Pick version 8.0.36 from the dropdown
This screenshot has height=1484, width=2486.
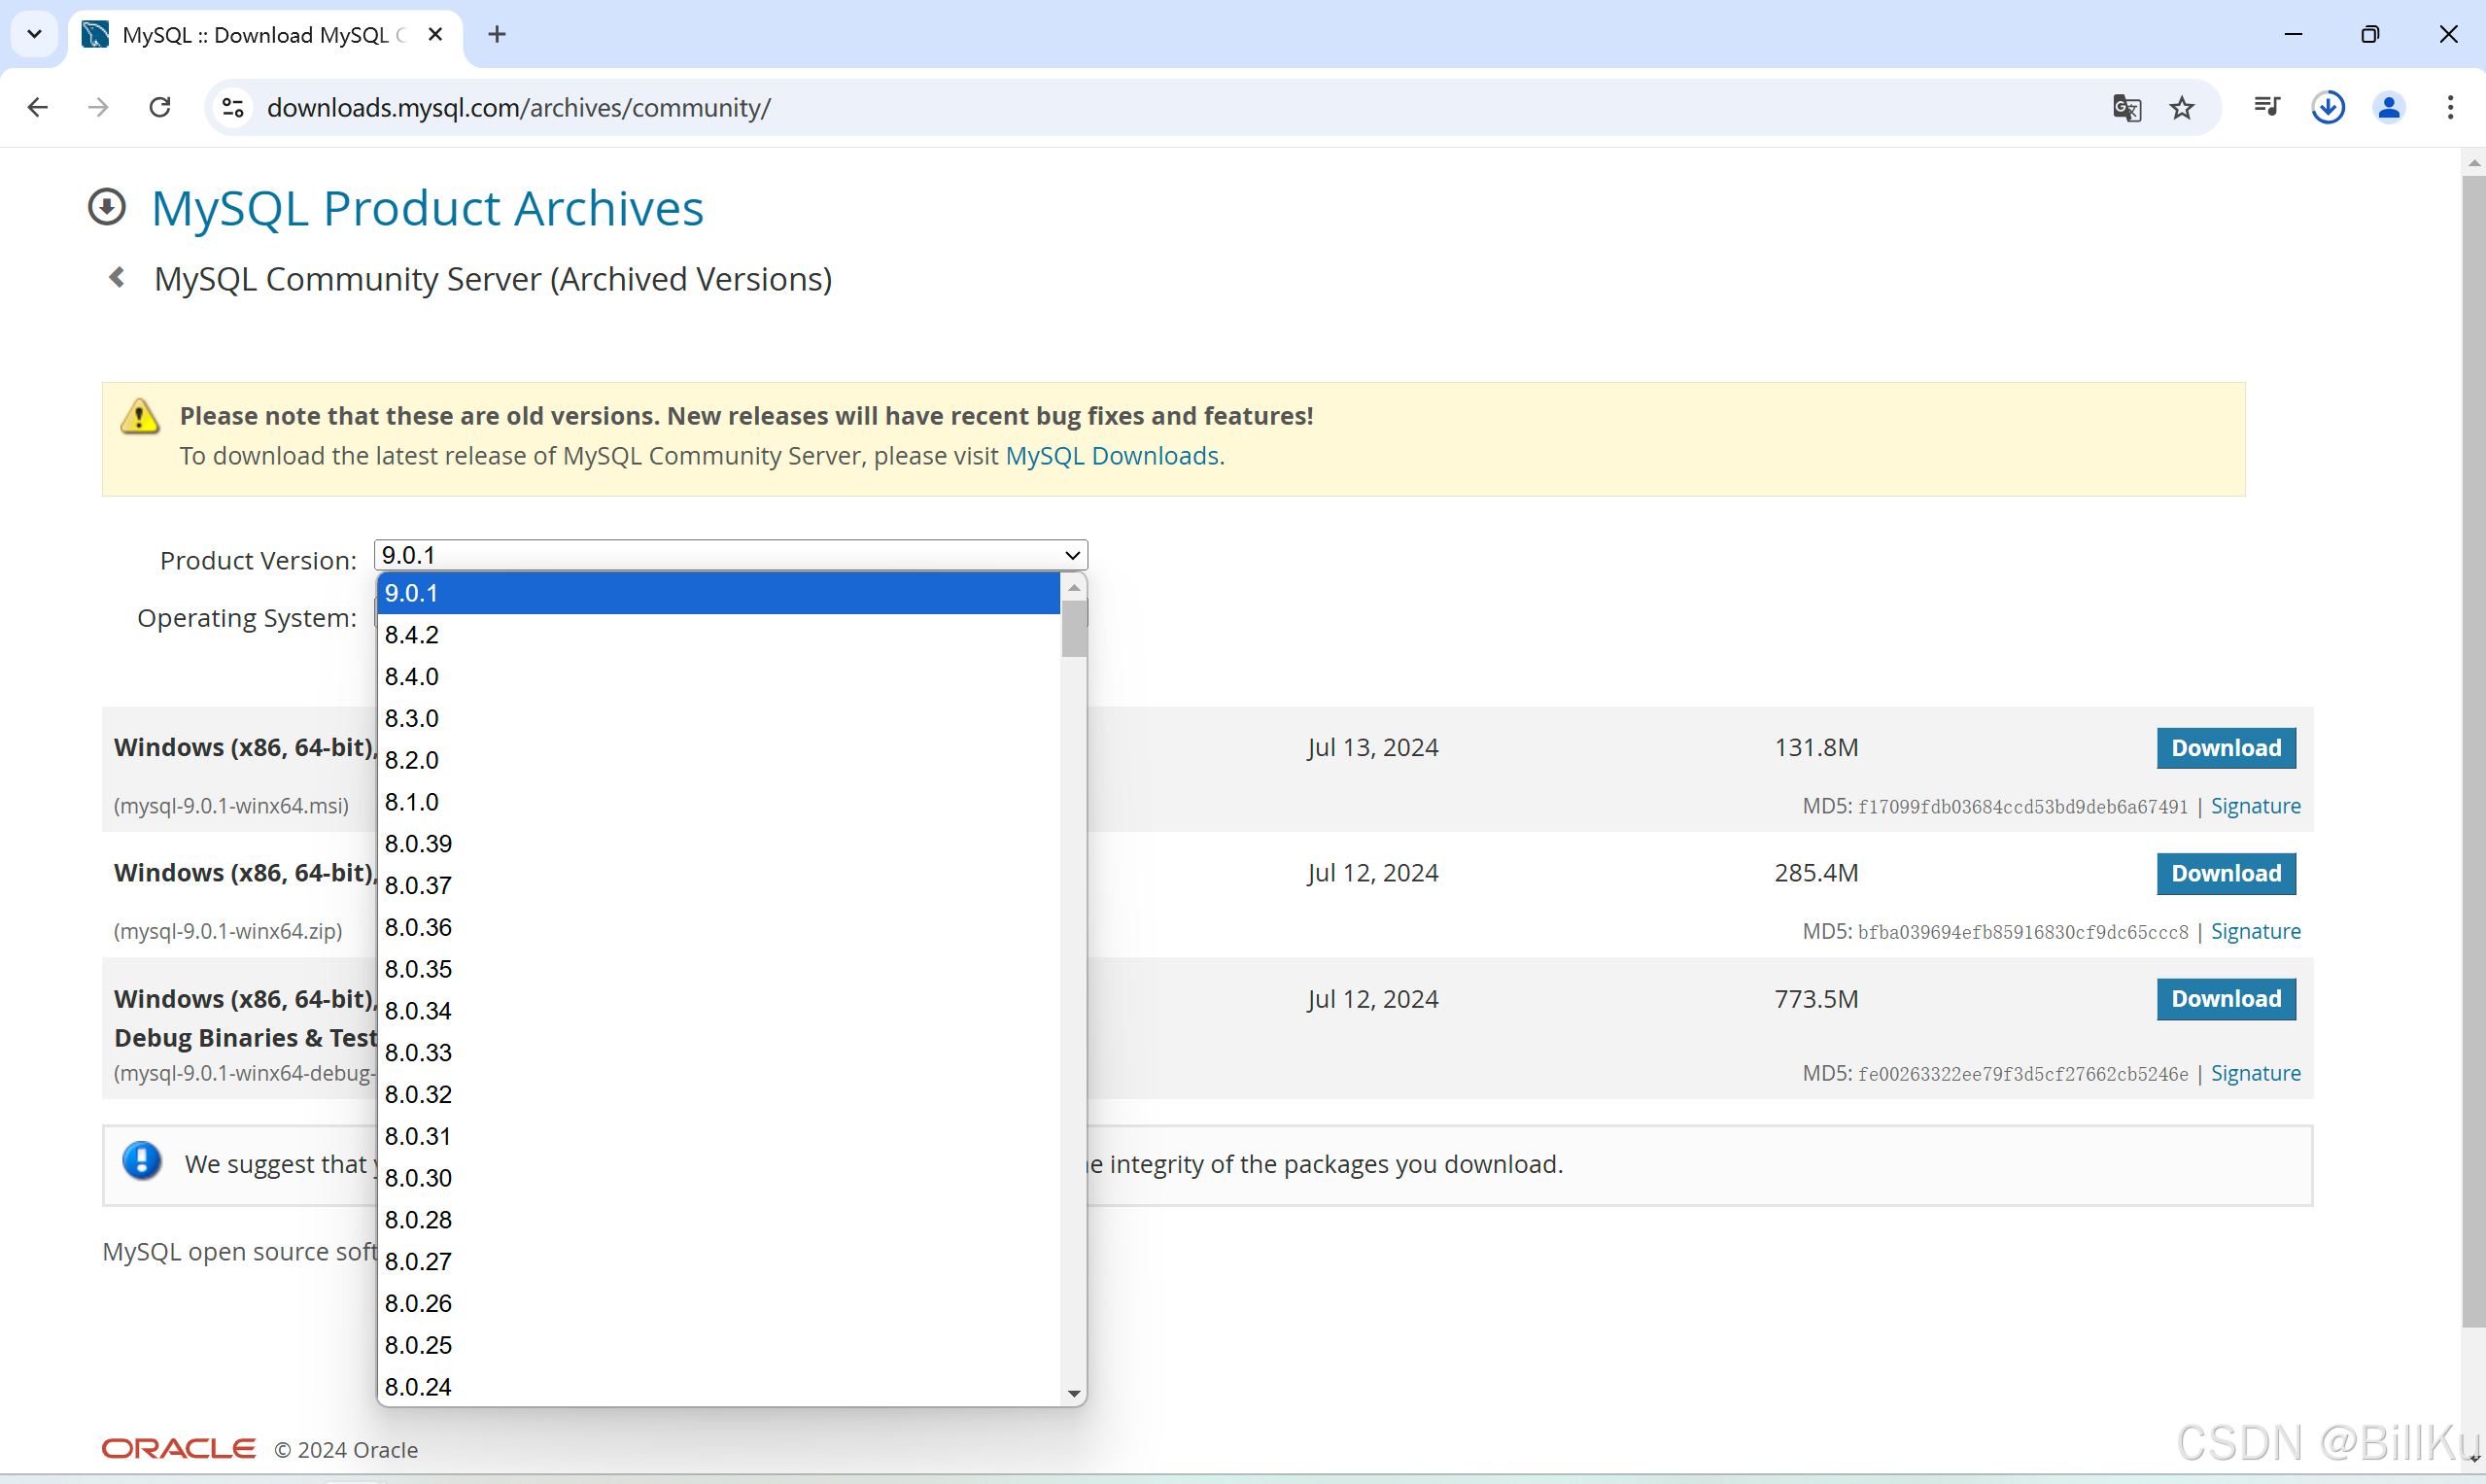718,928
